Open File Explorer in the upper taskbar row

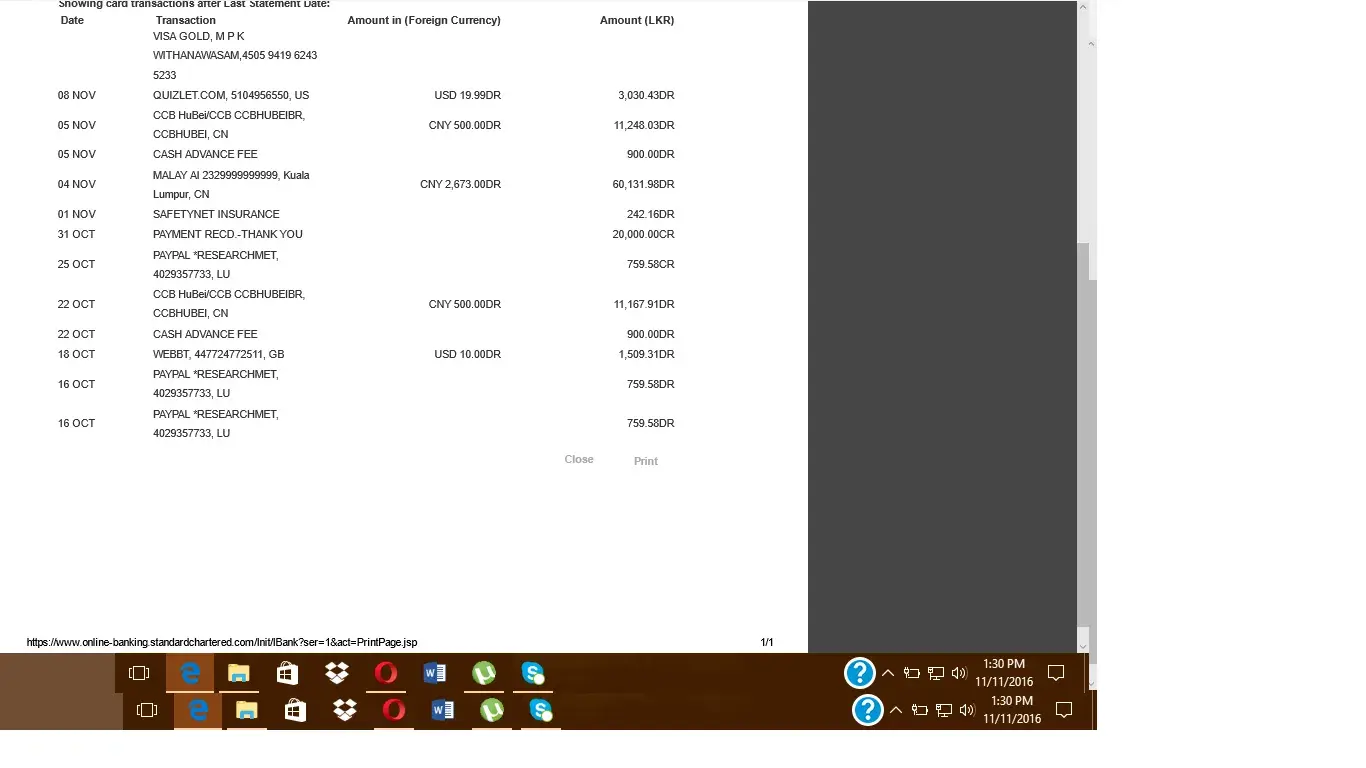click(238, 673)
